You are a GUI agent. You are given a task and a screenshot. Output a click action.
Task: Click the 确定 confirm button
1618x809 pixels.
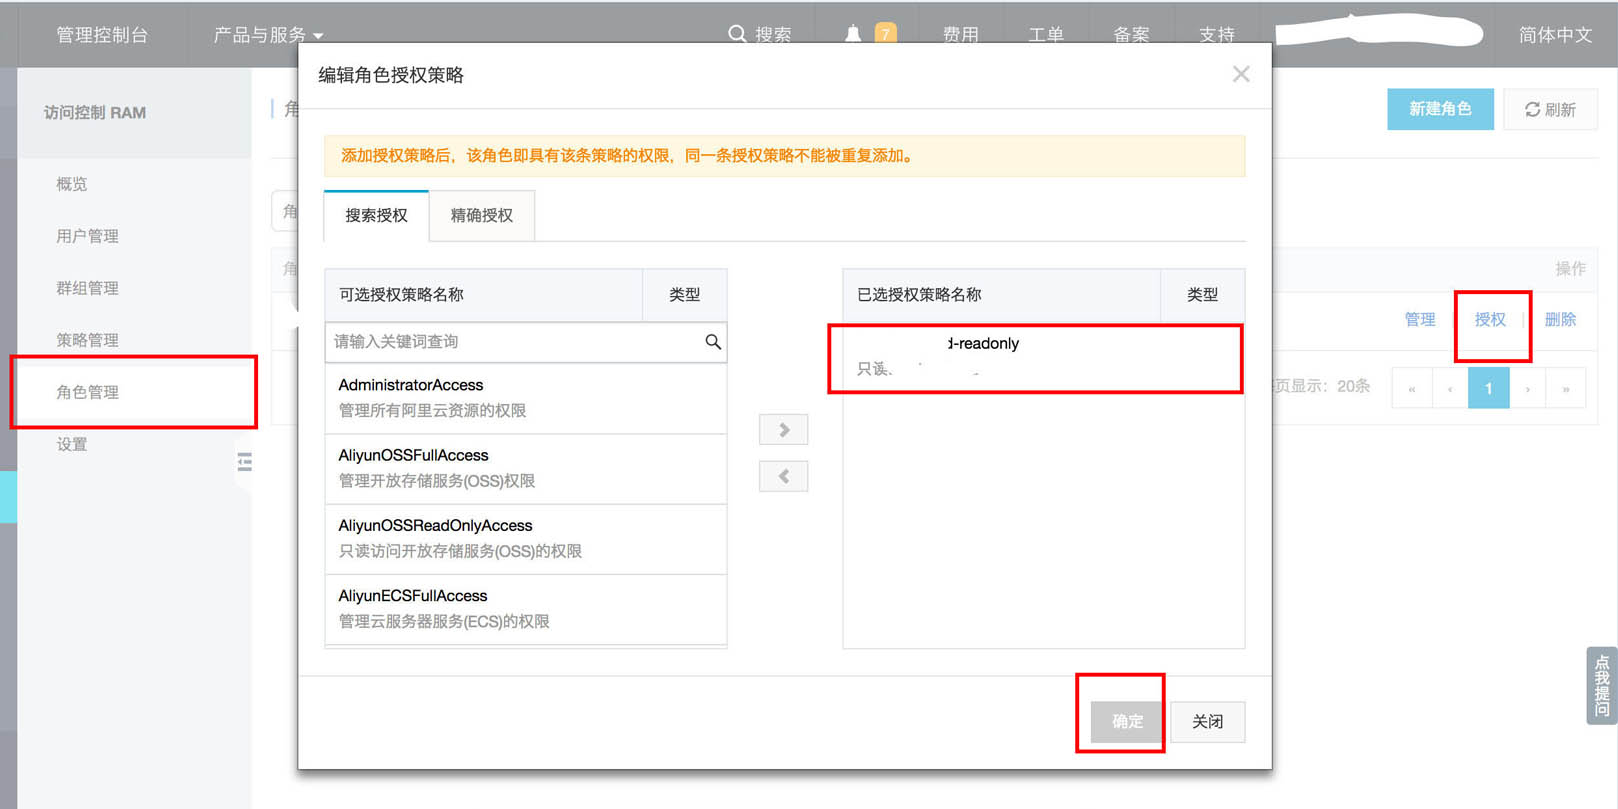pos(1127,721)
